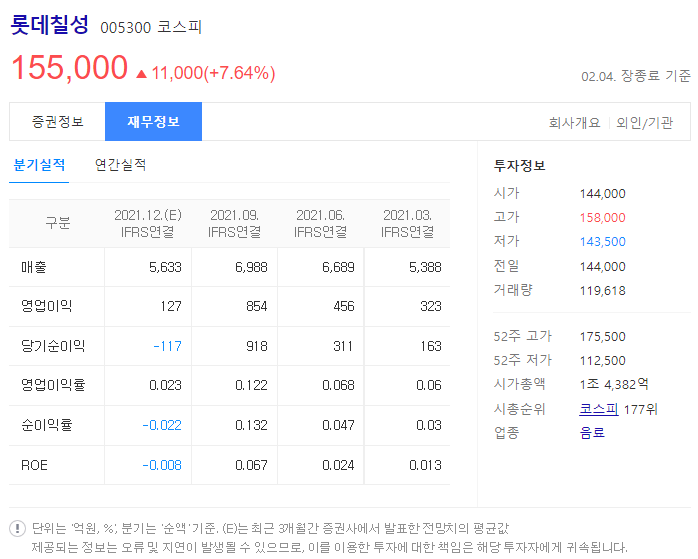
Task: Click the 저가 value 143,500
Action: point(603,242)
